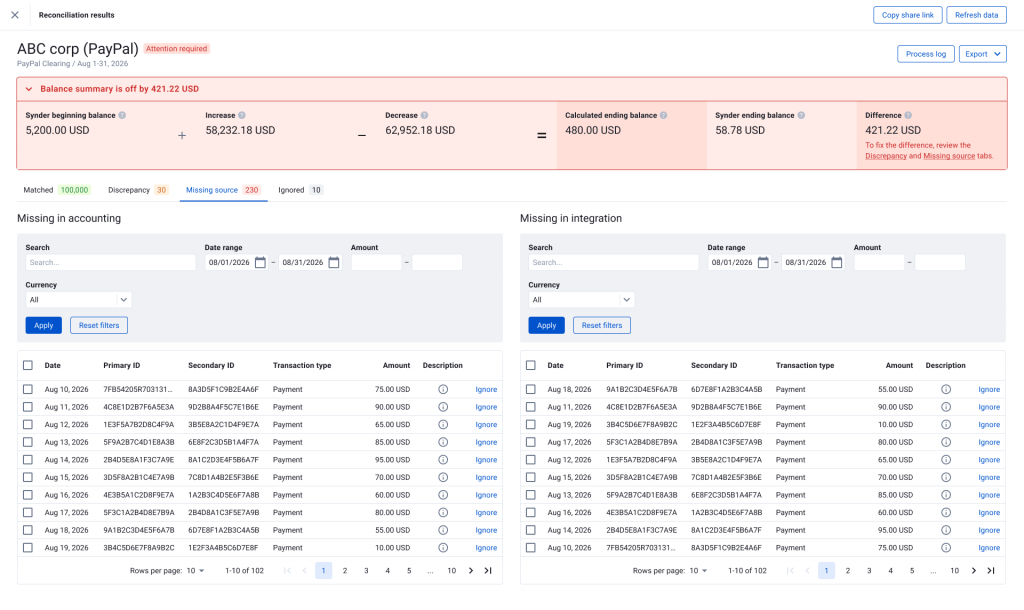The width and height of the screenshot is (1024, 610).
Task: View description info for Aug 15 integration row
Action: (946, 477)
